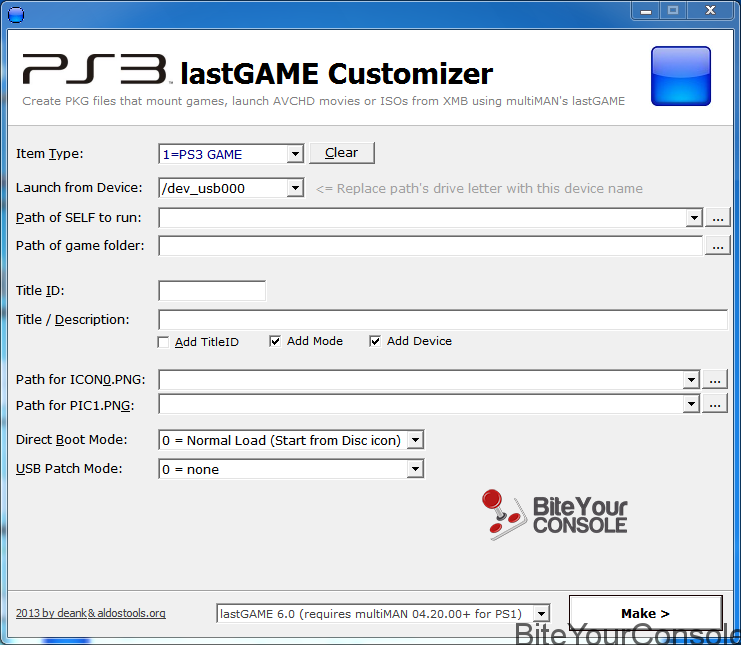Click the BiteYourConsole joystick logo

point(554,515)
